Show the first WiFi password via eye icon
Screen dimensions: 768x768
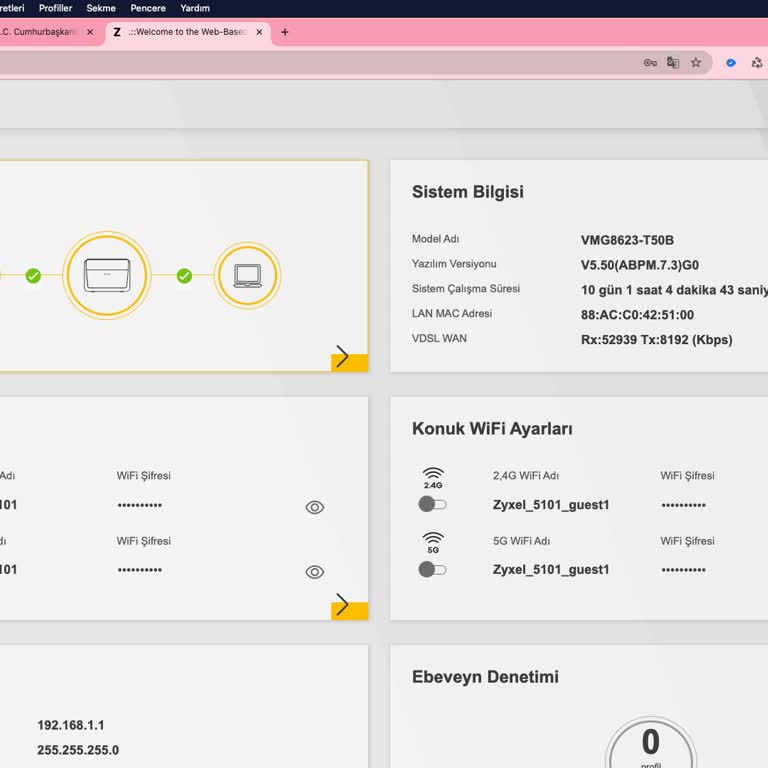pos(314,507)
